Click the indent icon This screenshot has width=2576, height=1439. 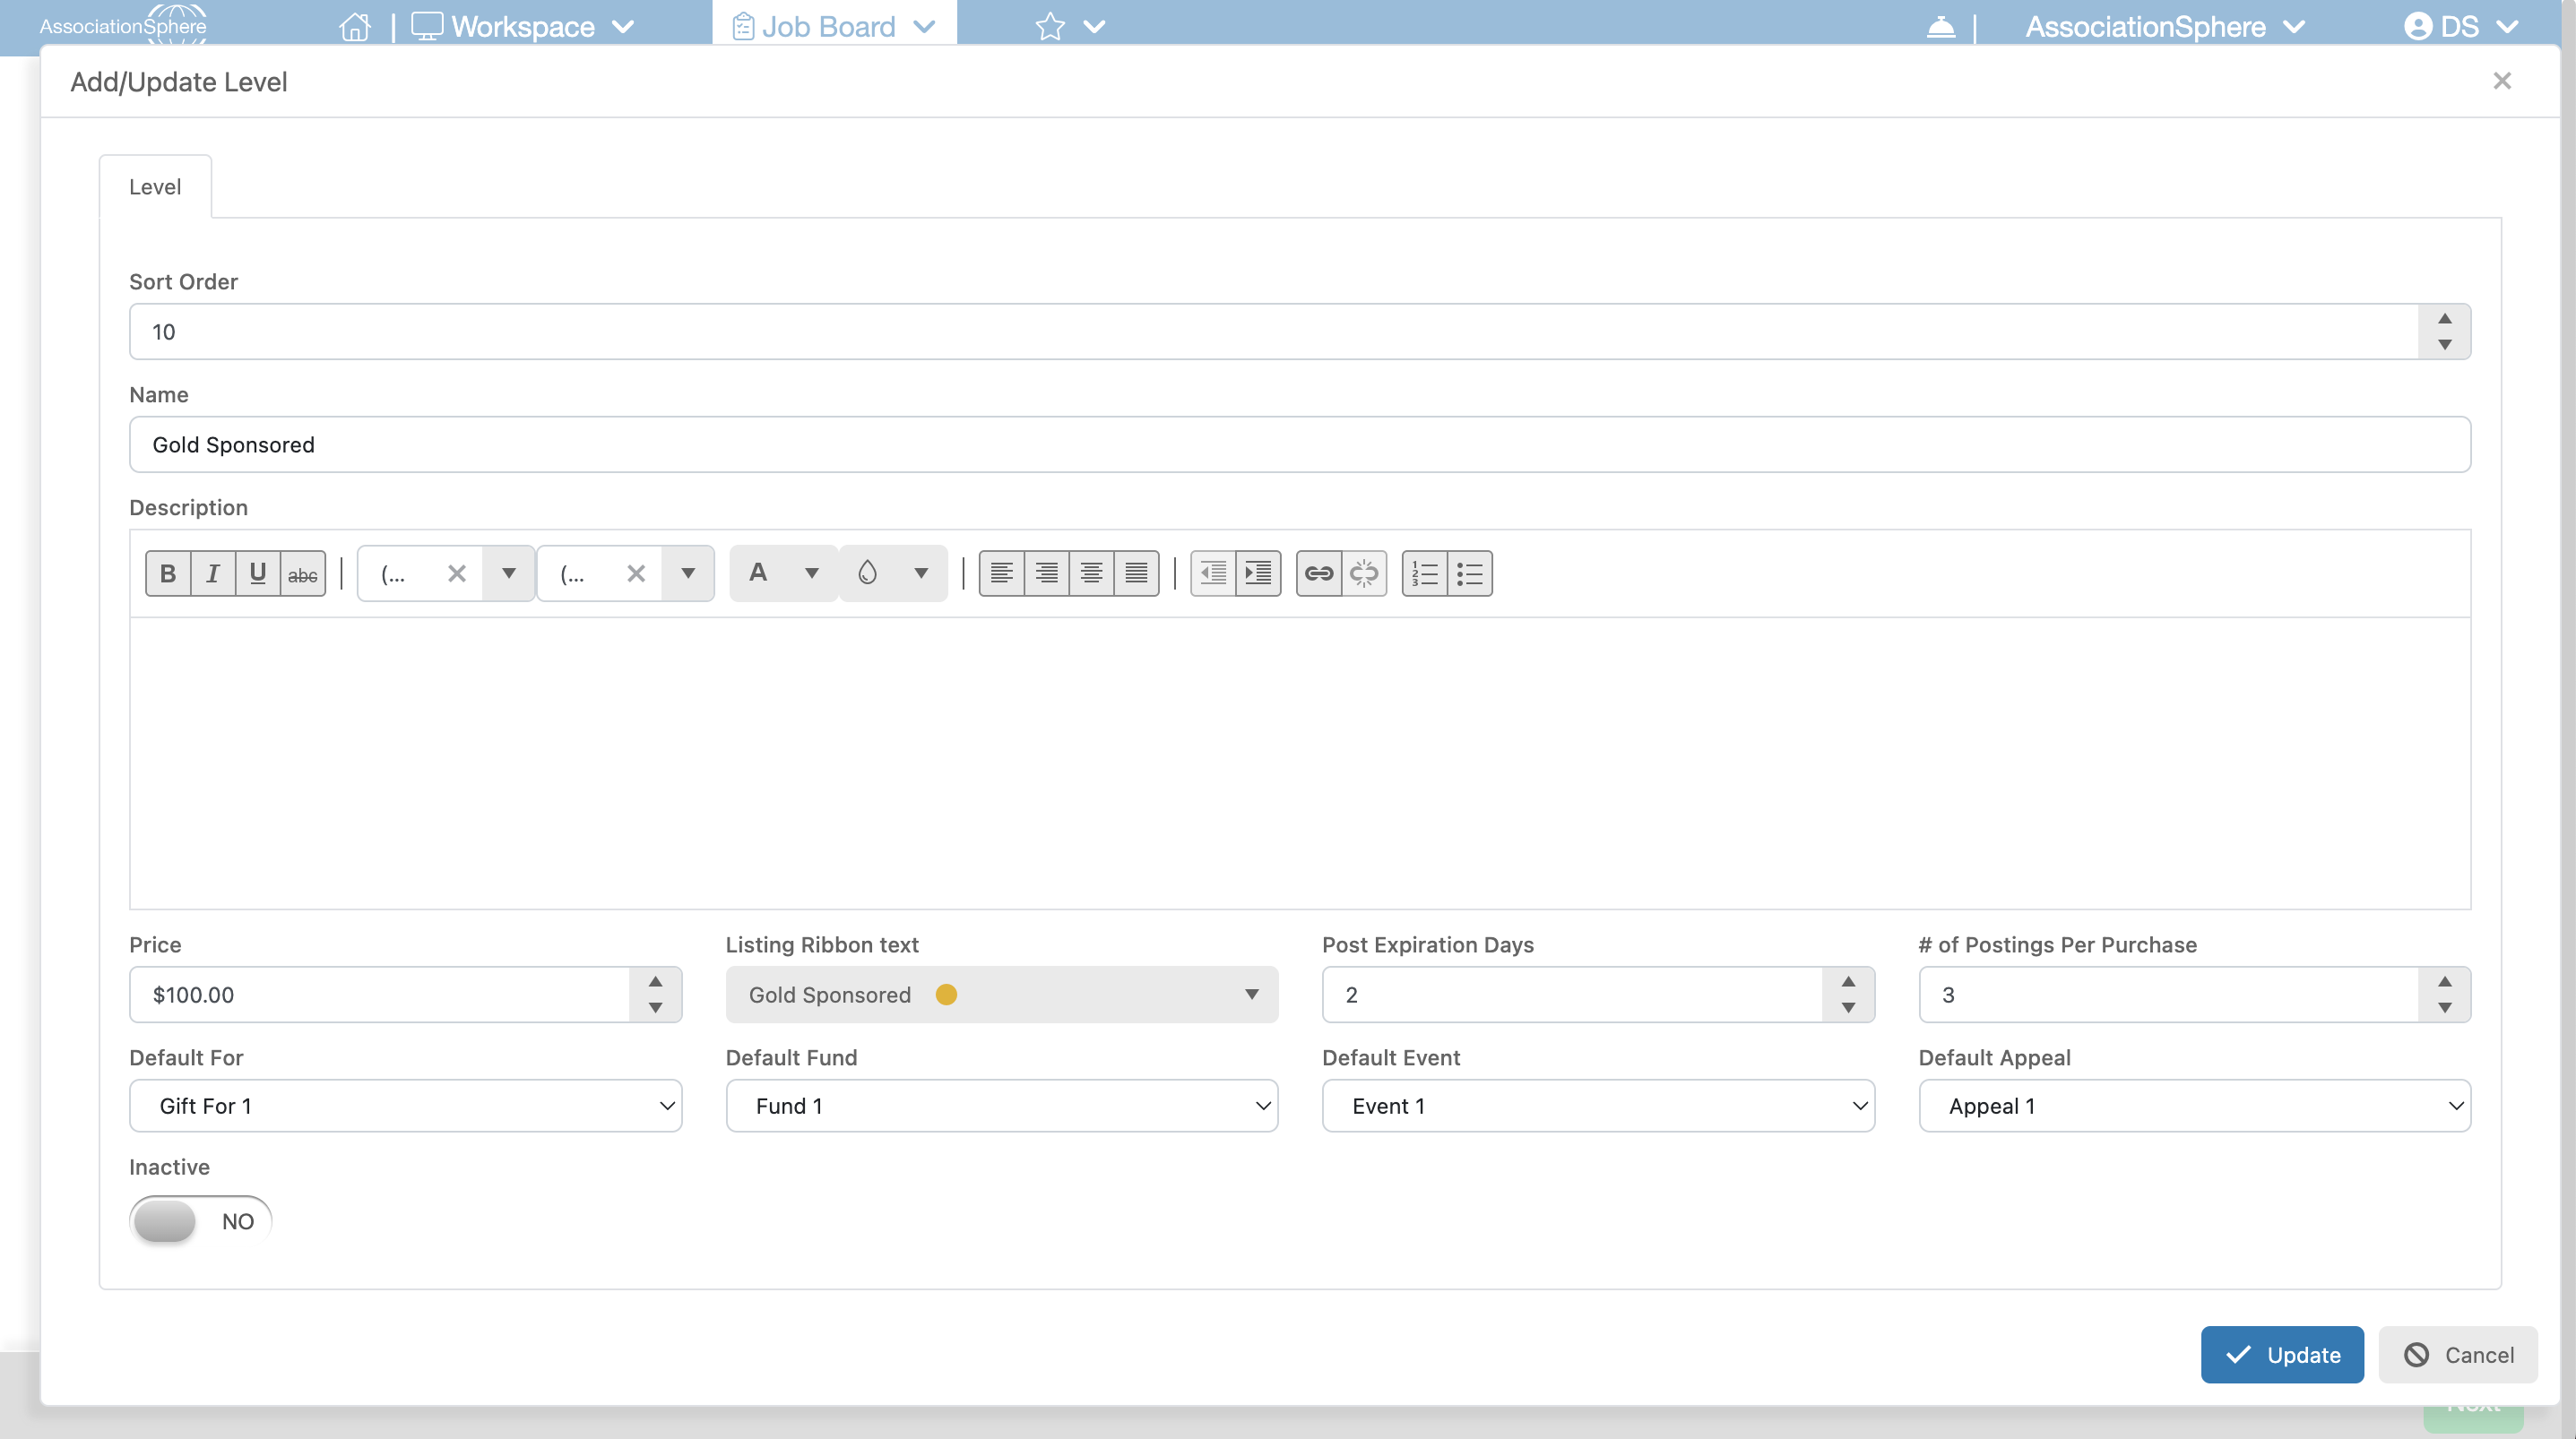(x=1258, y=573)
